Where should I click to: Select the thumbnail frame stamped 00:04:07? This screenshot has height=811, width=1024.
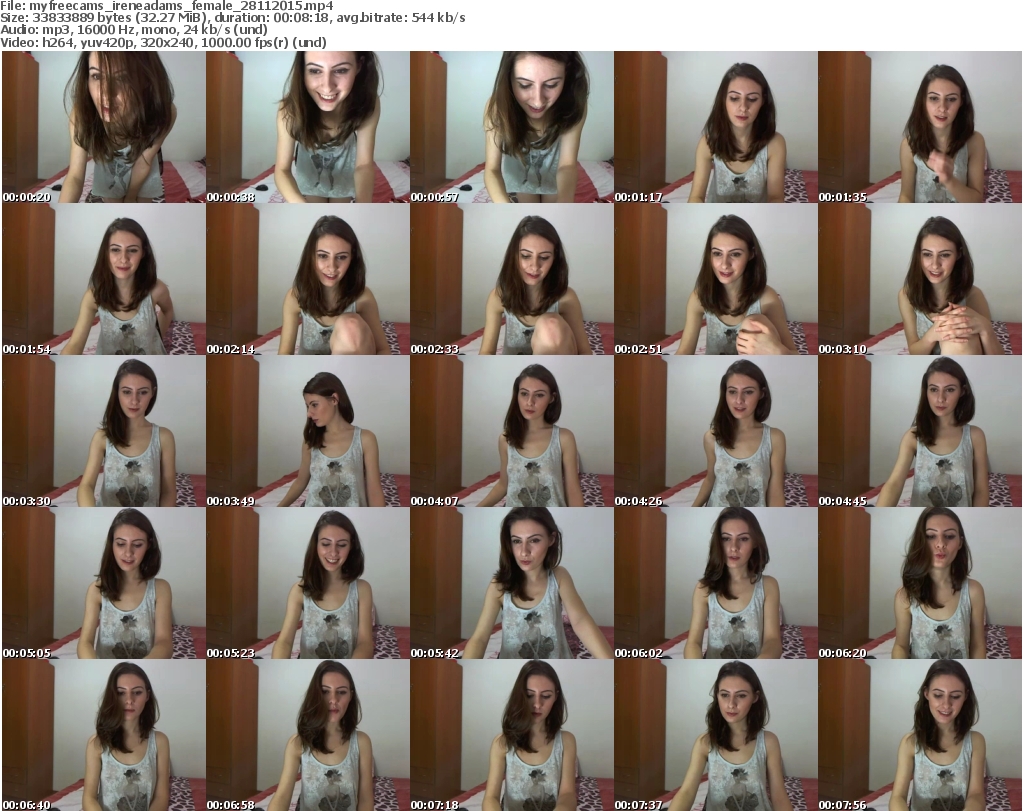tap(512, 431)
